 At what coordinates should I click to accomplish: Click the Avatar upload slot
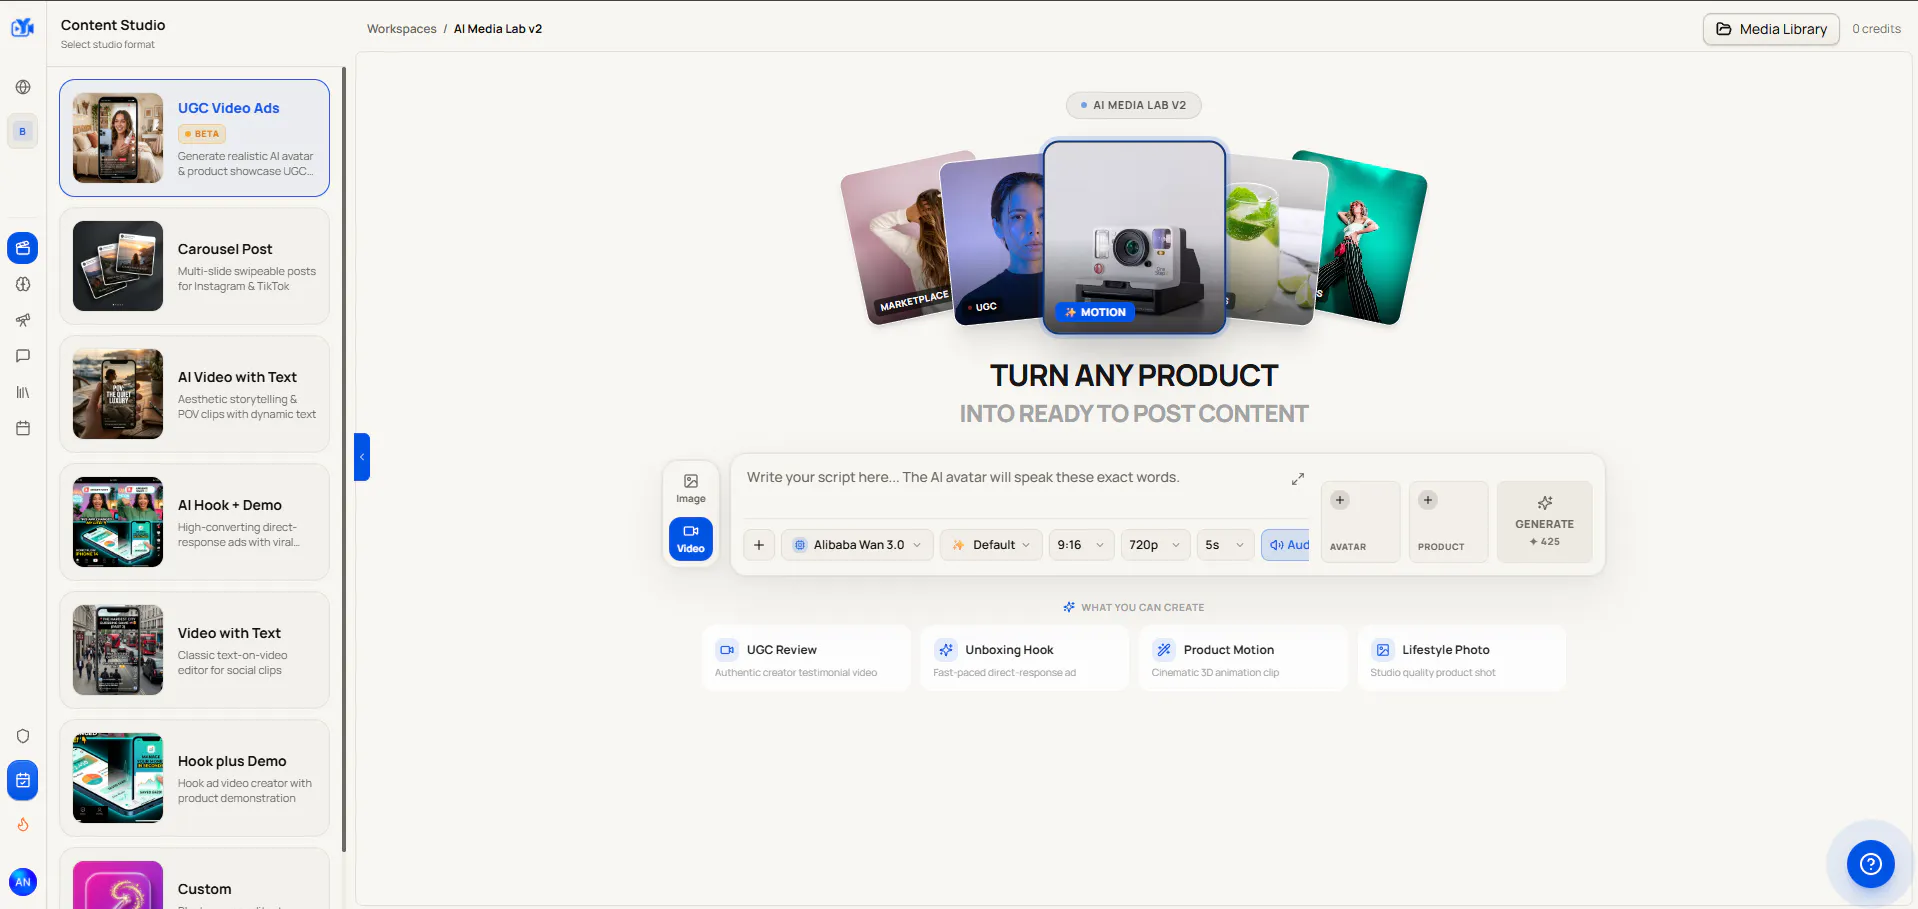click(1360, 522)
